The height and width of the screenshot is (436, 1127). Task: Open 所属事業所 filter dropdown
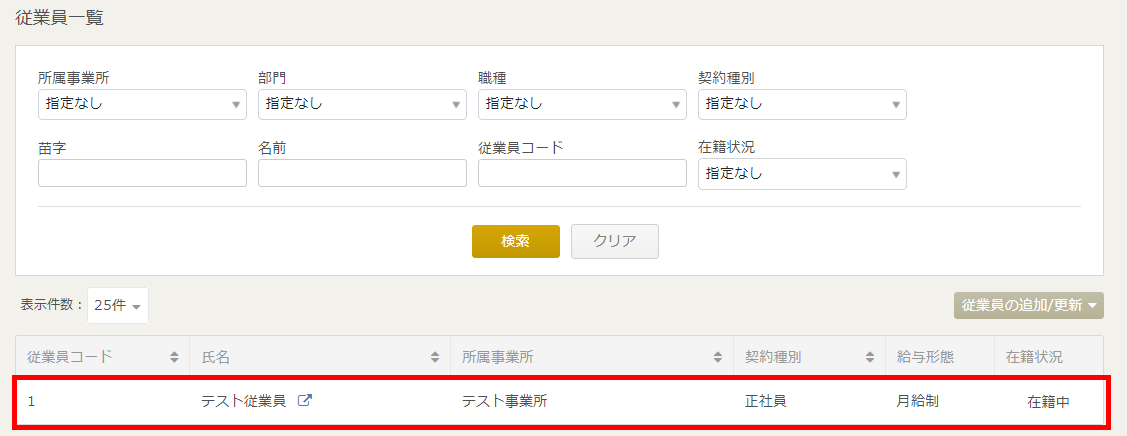pos(142,104)
